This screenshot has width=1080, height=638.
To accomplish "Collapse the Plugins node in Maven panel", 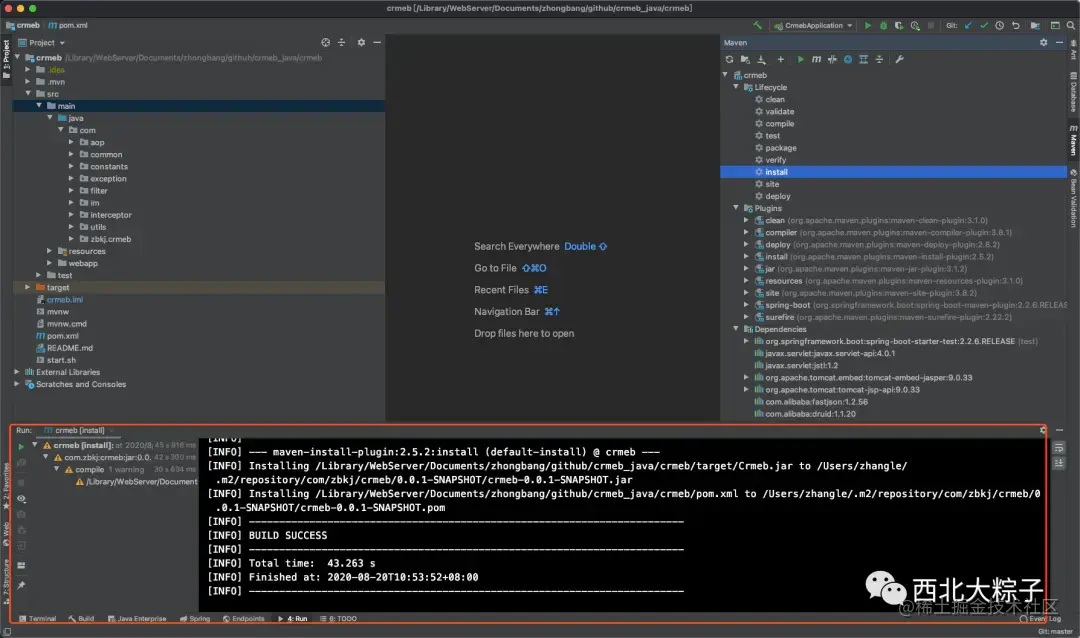I will [736, 207].
